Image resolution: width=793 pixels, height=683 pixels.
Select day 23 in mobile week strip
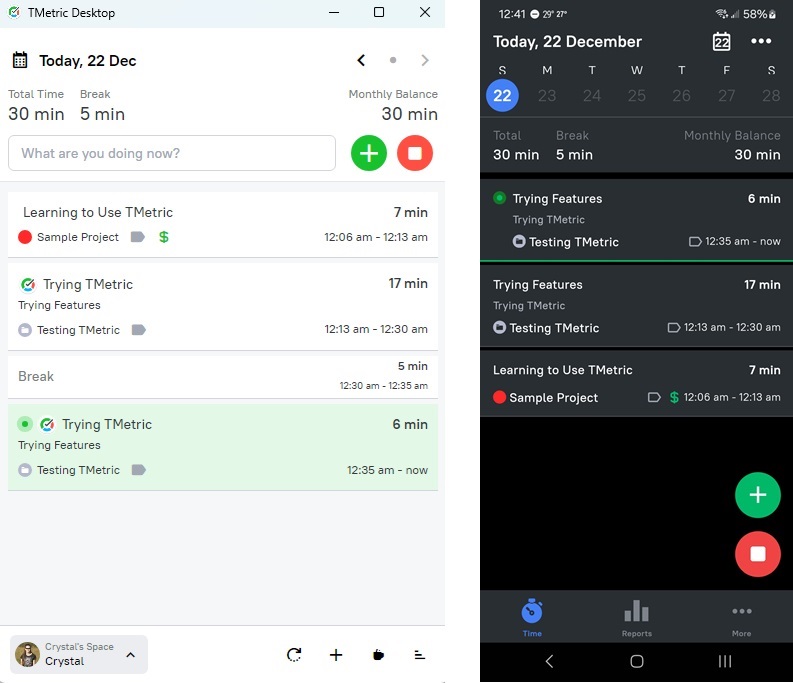click(x=547, y=95)
